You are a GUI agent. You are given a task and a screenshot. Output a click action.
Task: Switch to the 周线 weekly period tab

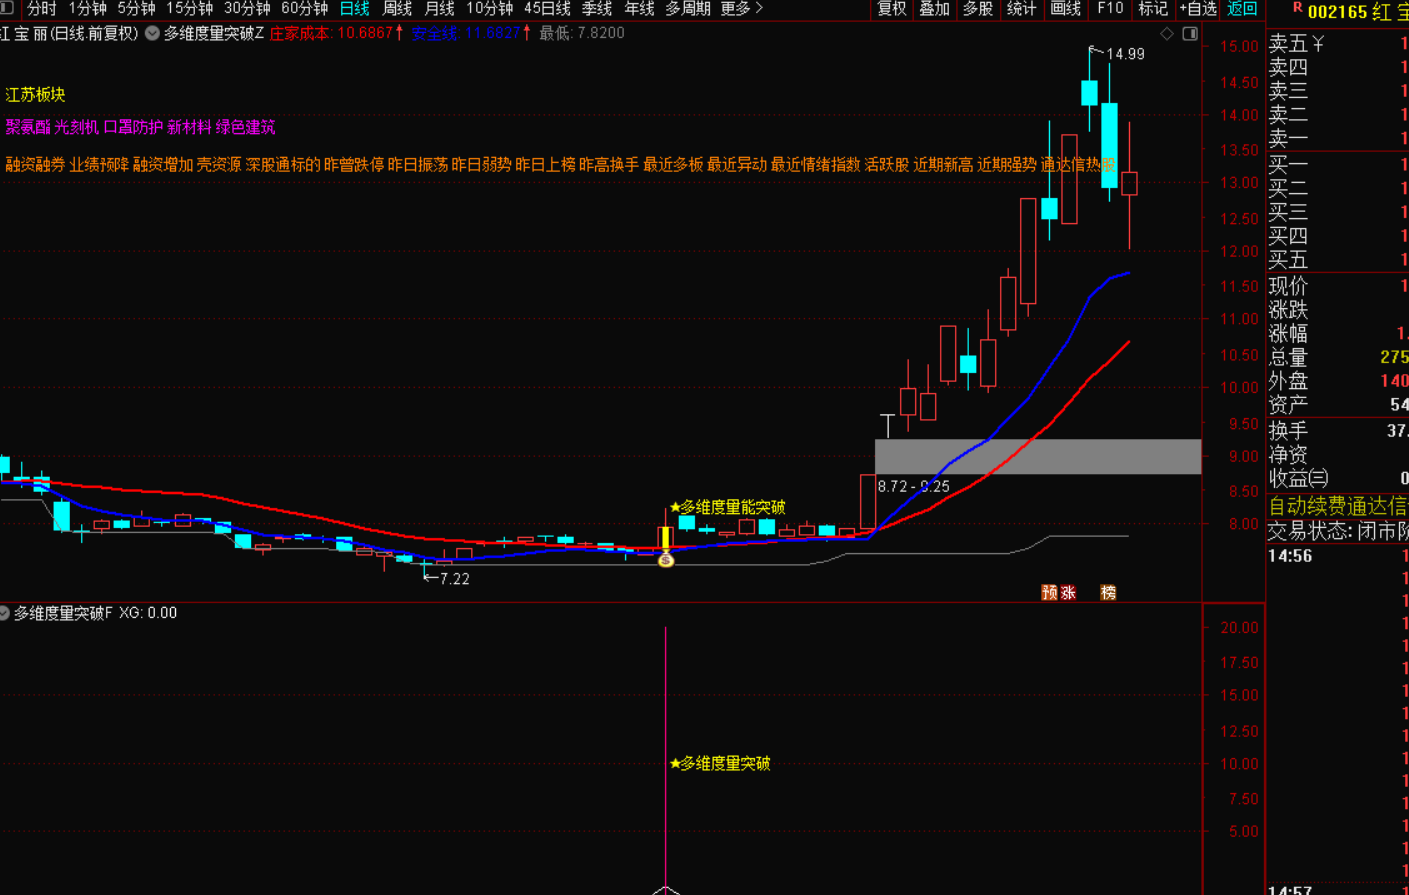pyautogui.click(x=397, y=9)
